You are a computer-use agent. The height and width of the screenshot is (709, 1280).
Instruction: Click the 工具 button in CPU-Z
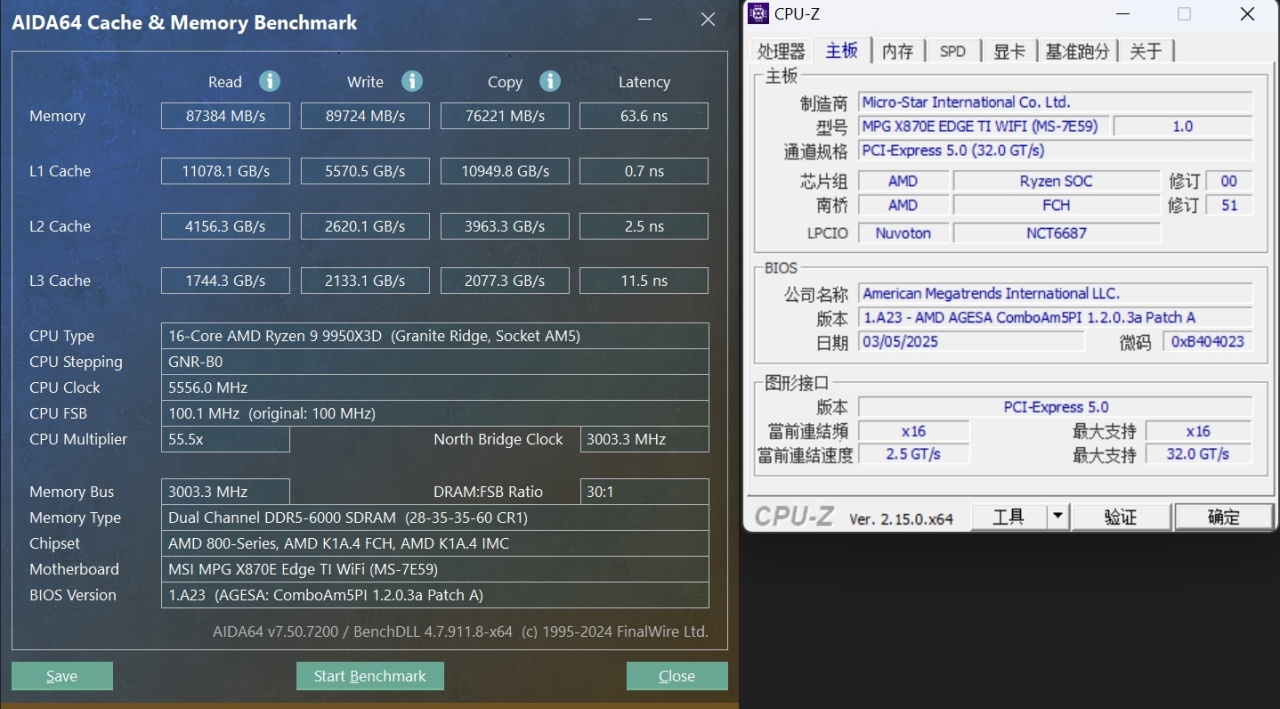point(1008,516)
